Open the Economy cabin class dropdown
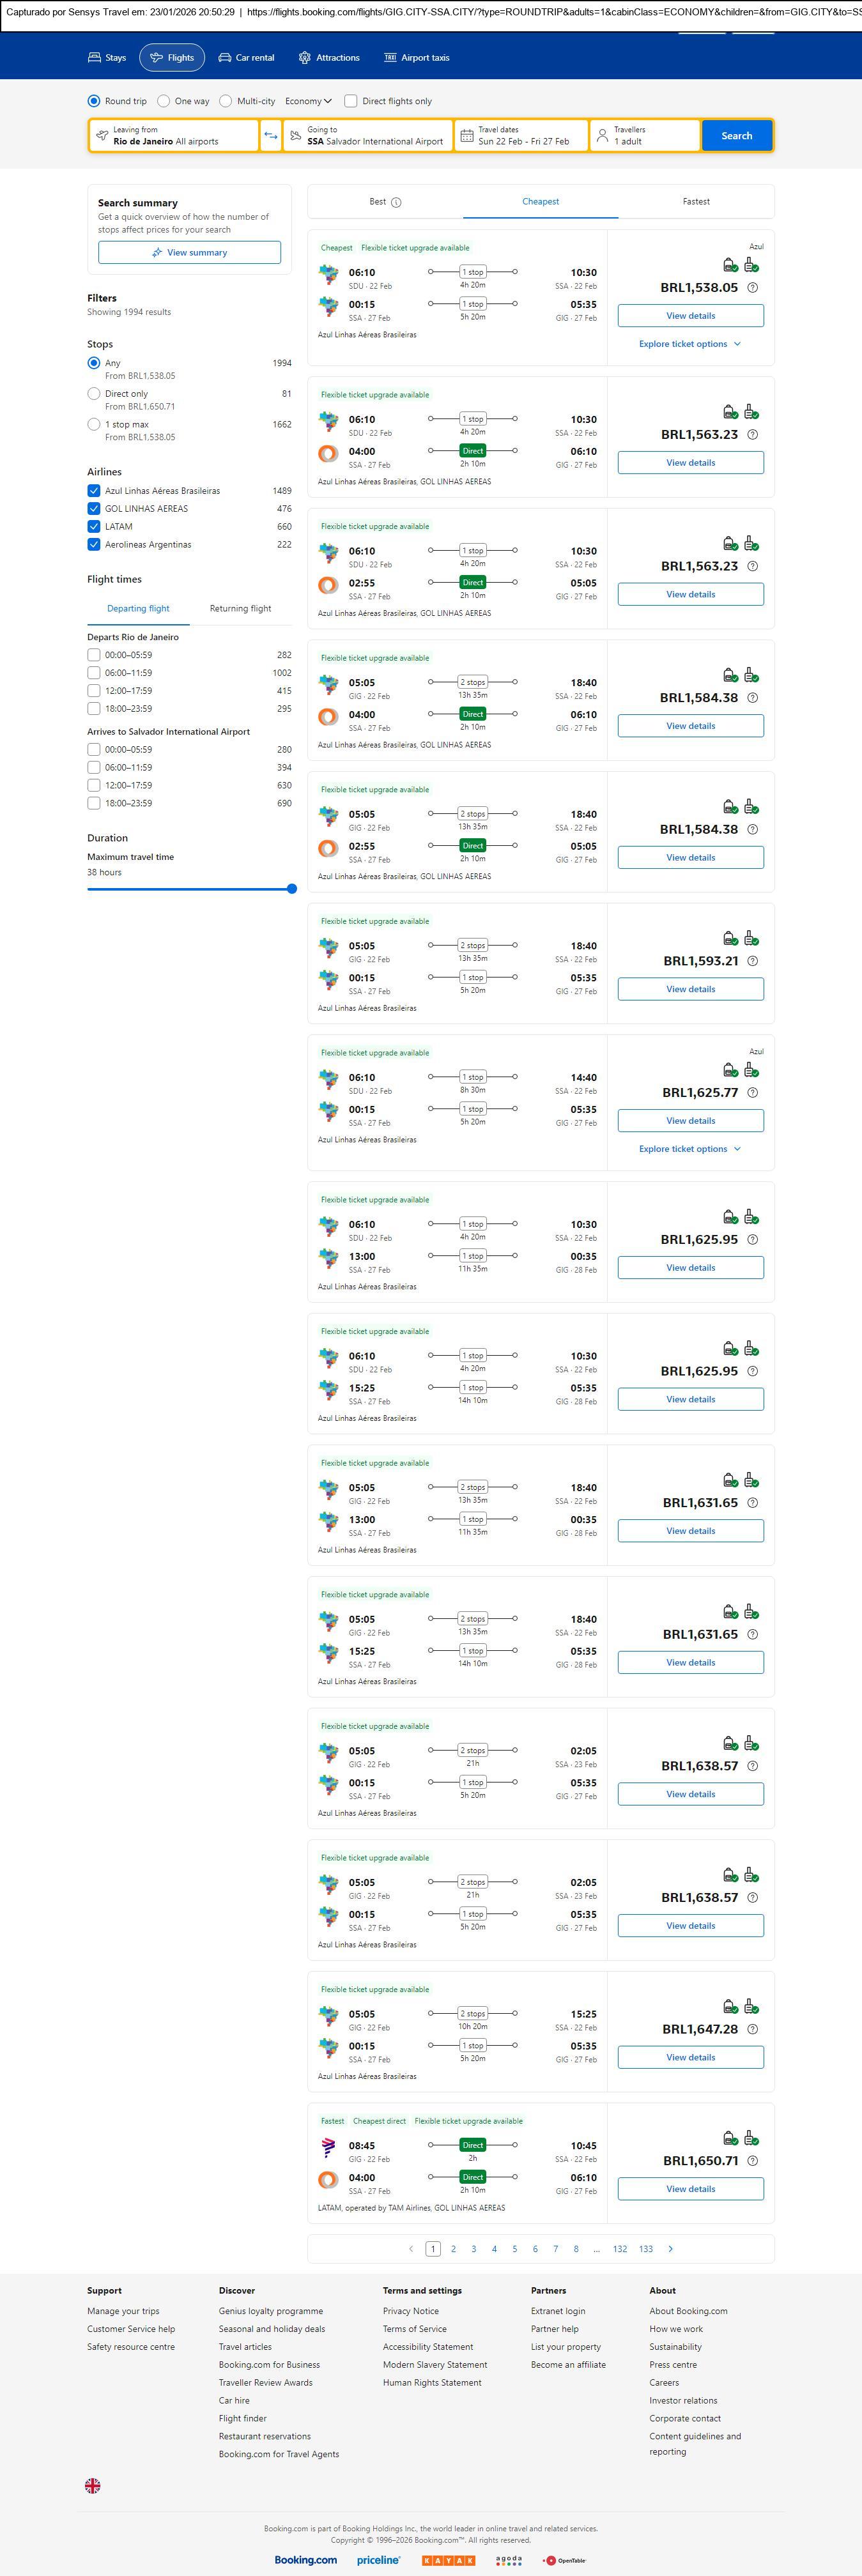 (x=308, y=101)
